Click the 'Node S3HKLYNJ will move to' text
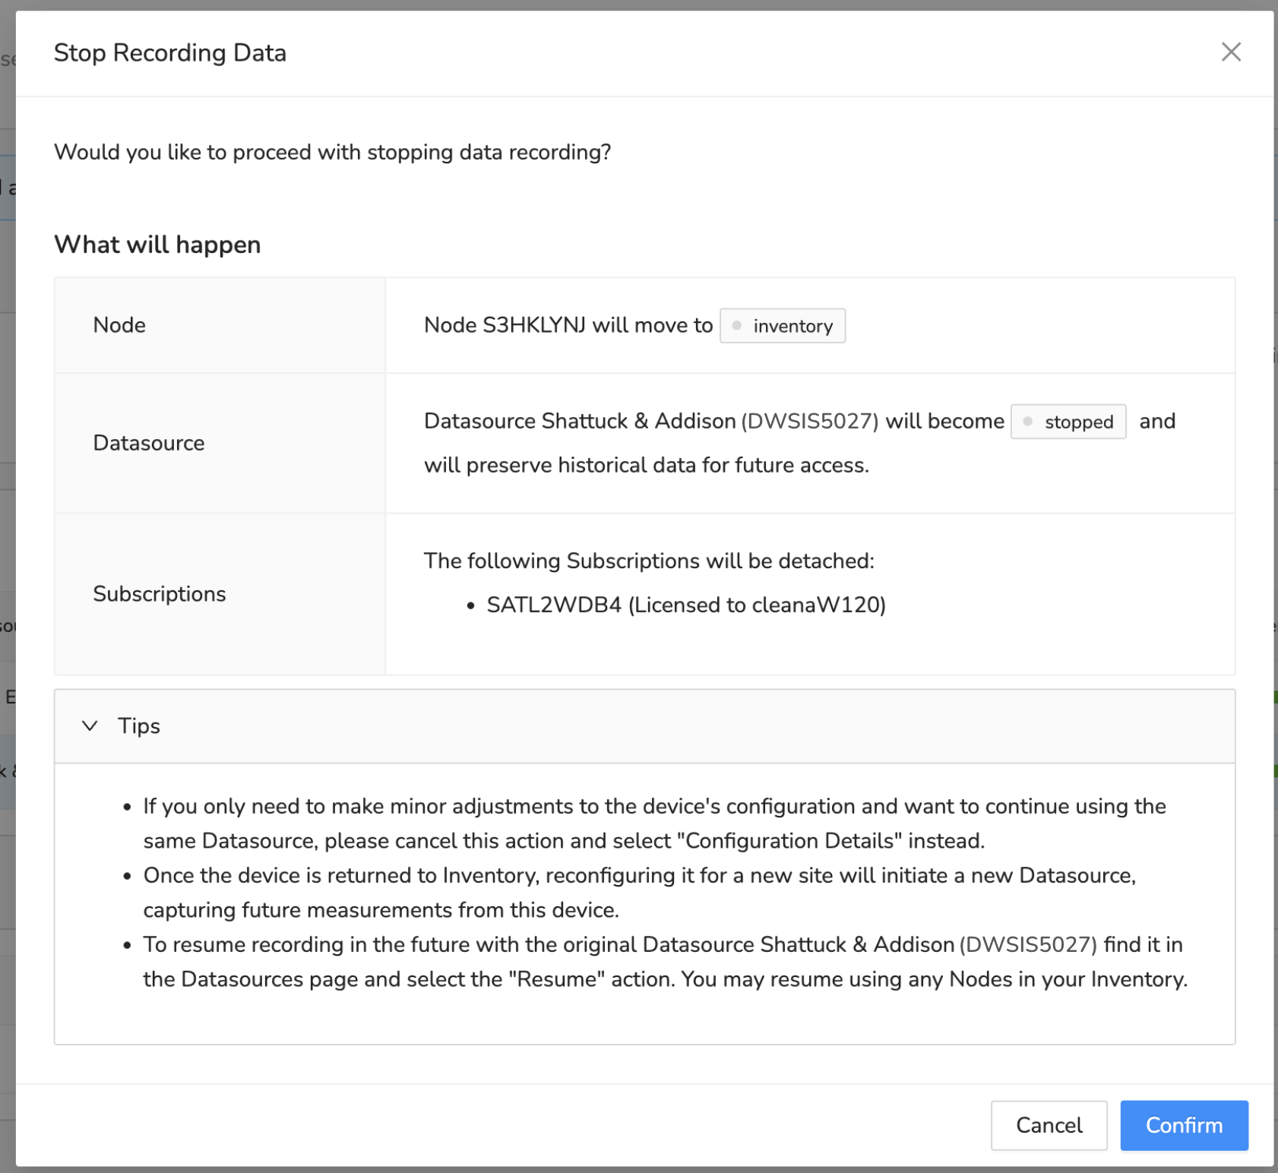Image resolution: width=1278 pixels, height=1173 pixels. pyautogui.click(x=567, y=325)
